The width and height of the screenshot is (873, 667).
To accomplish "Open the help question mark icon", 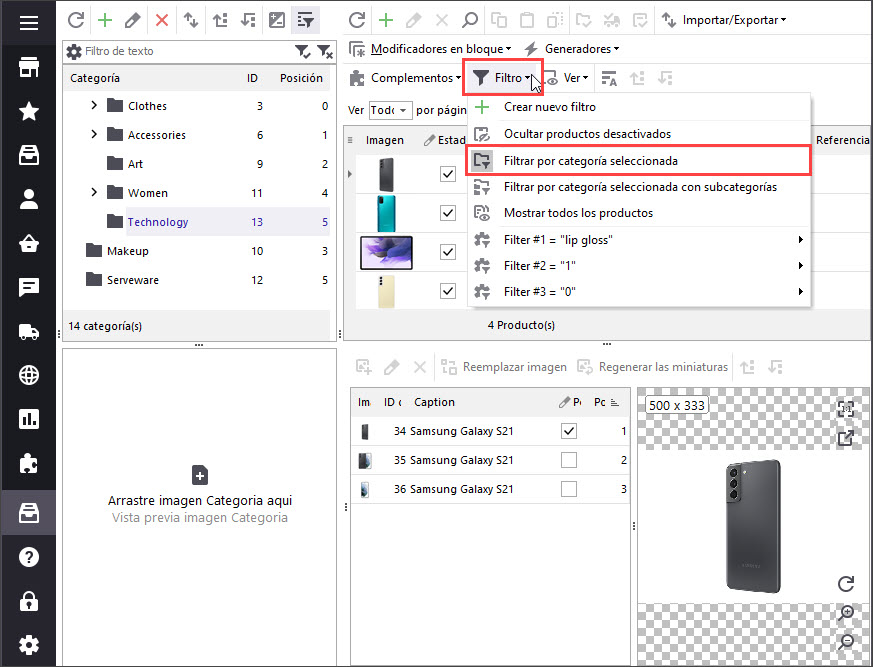I will pos(28,557).
